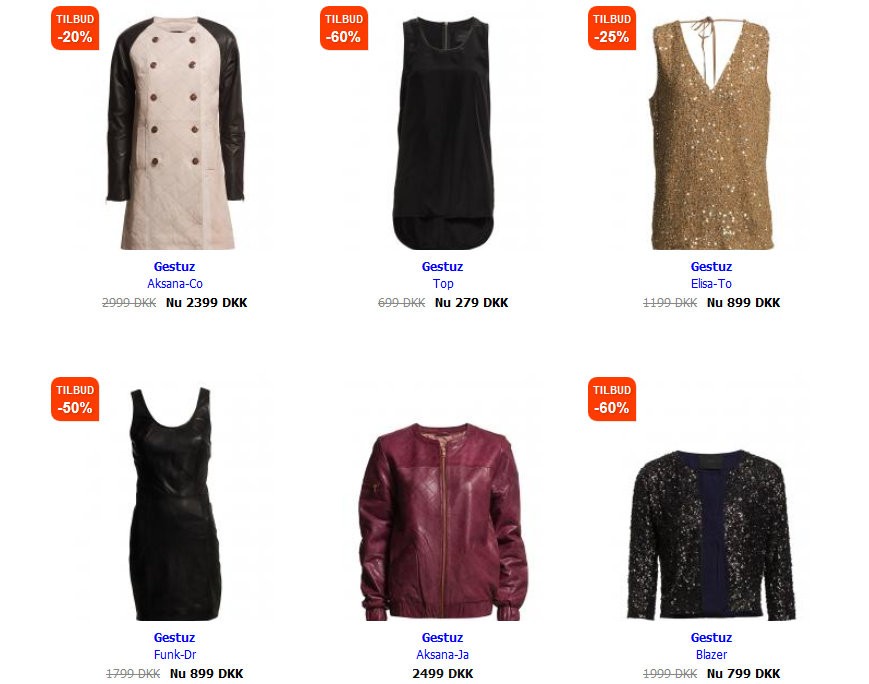The image size is (869, 684).
Task: Click the Nu 2399 DKK price
Action: [x=207, y=303]
